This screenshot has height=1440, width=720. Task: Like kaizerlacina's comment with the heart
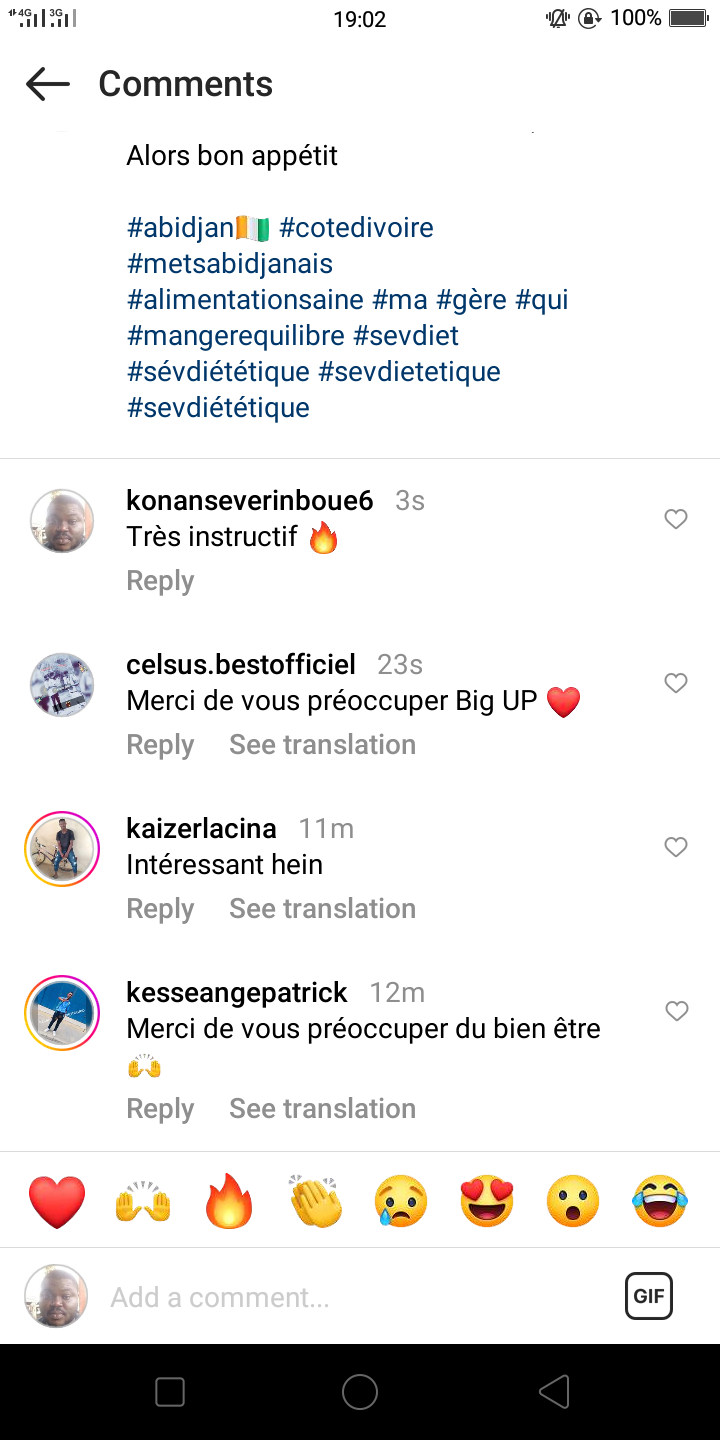(x=676, y=847)
